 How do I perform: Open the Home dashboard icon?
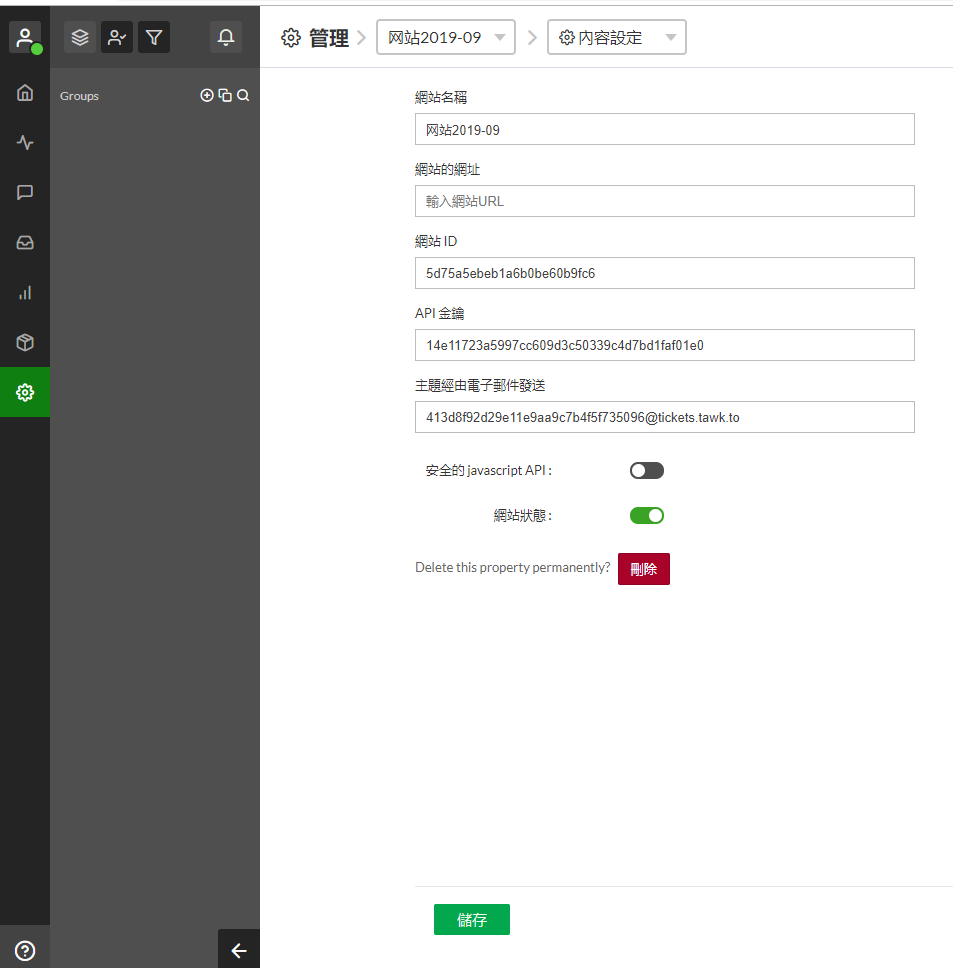(x=25, y=93)
